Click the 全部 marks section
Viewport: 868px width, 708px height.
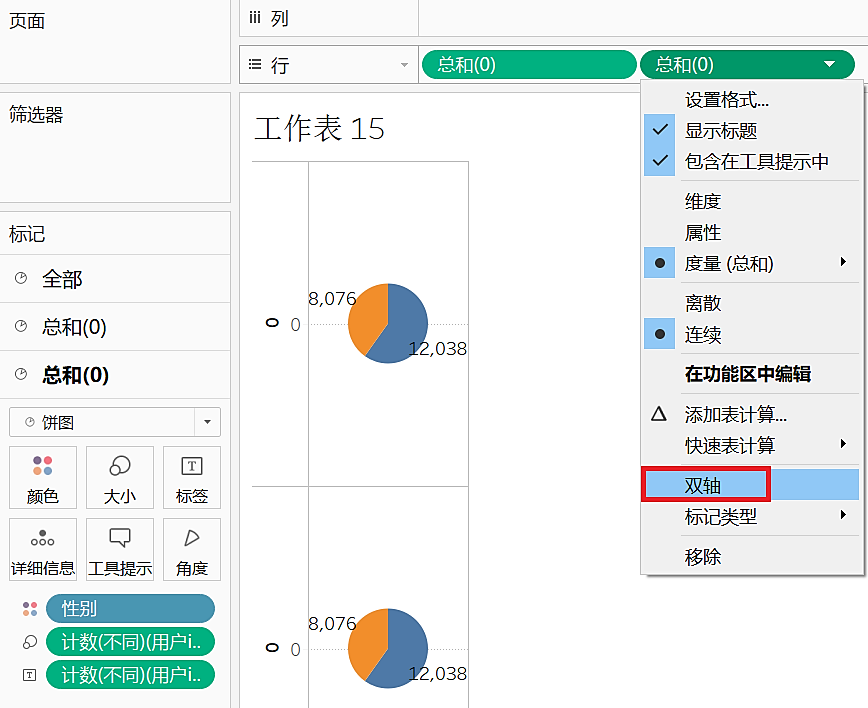coord(115,278)
